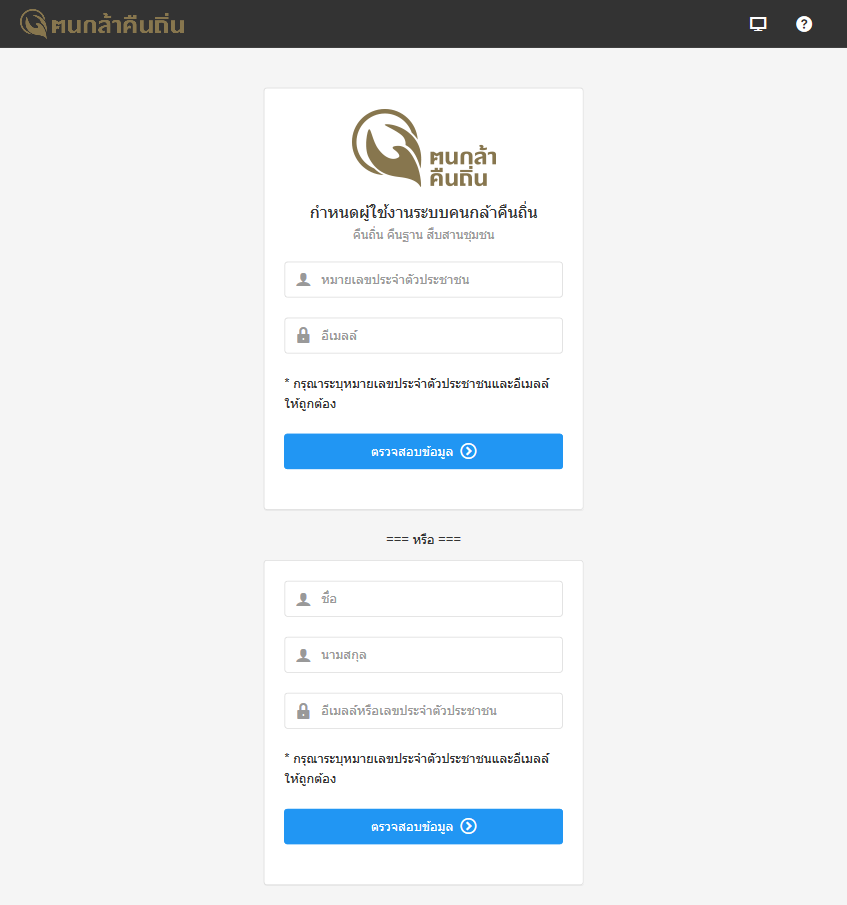Click the lock icon in the อีเมลล์ field

click(x=303, y=335)
